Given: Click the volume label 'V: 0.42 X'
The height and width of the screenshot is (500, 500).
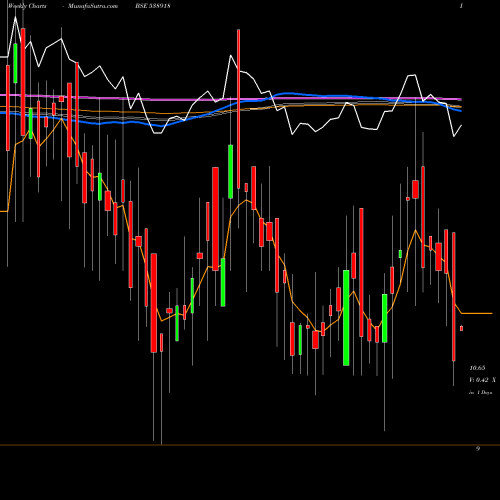Looking at the screenshot, I should click(x=482, y=380).
